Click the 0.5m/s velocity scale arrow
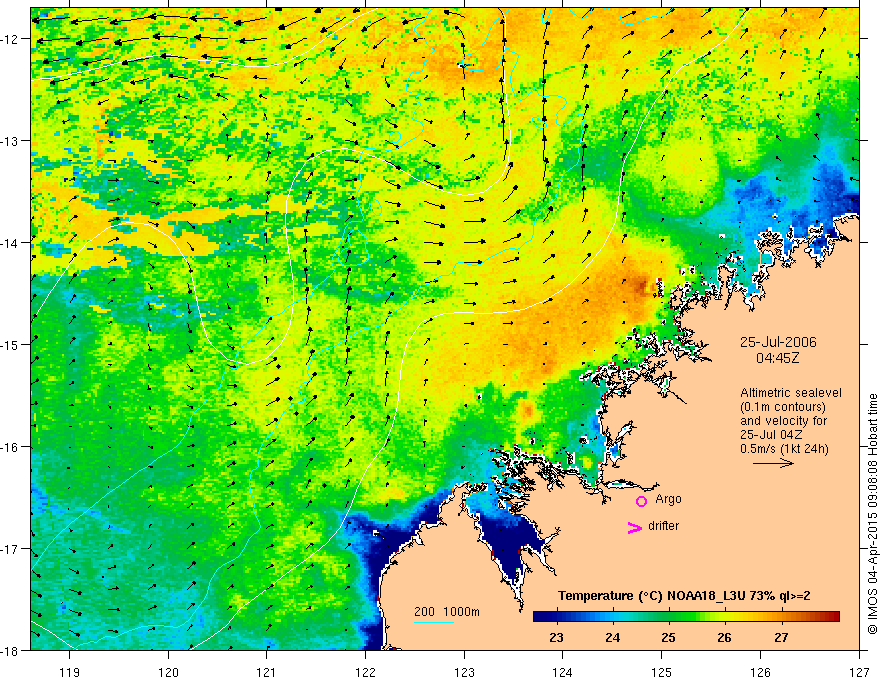The height and width of the screenshot is (680, 880). pos(773,463)
